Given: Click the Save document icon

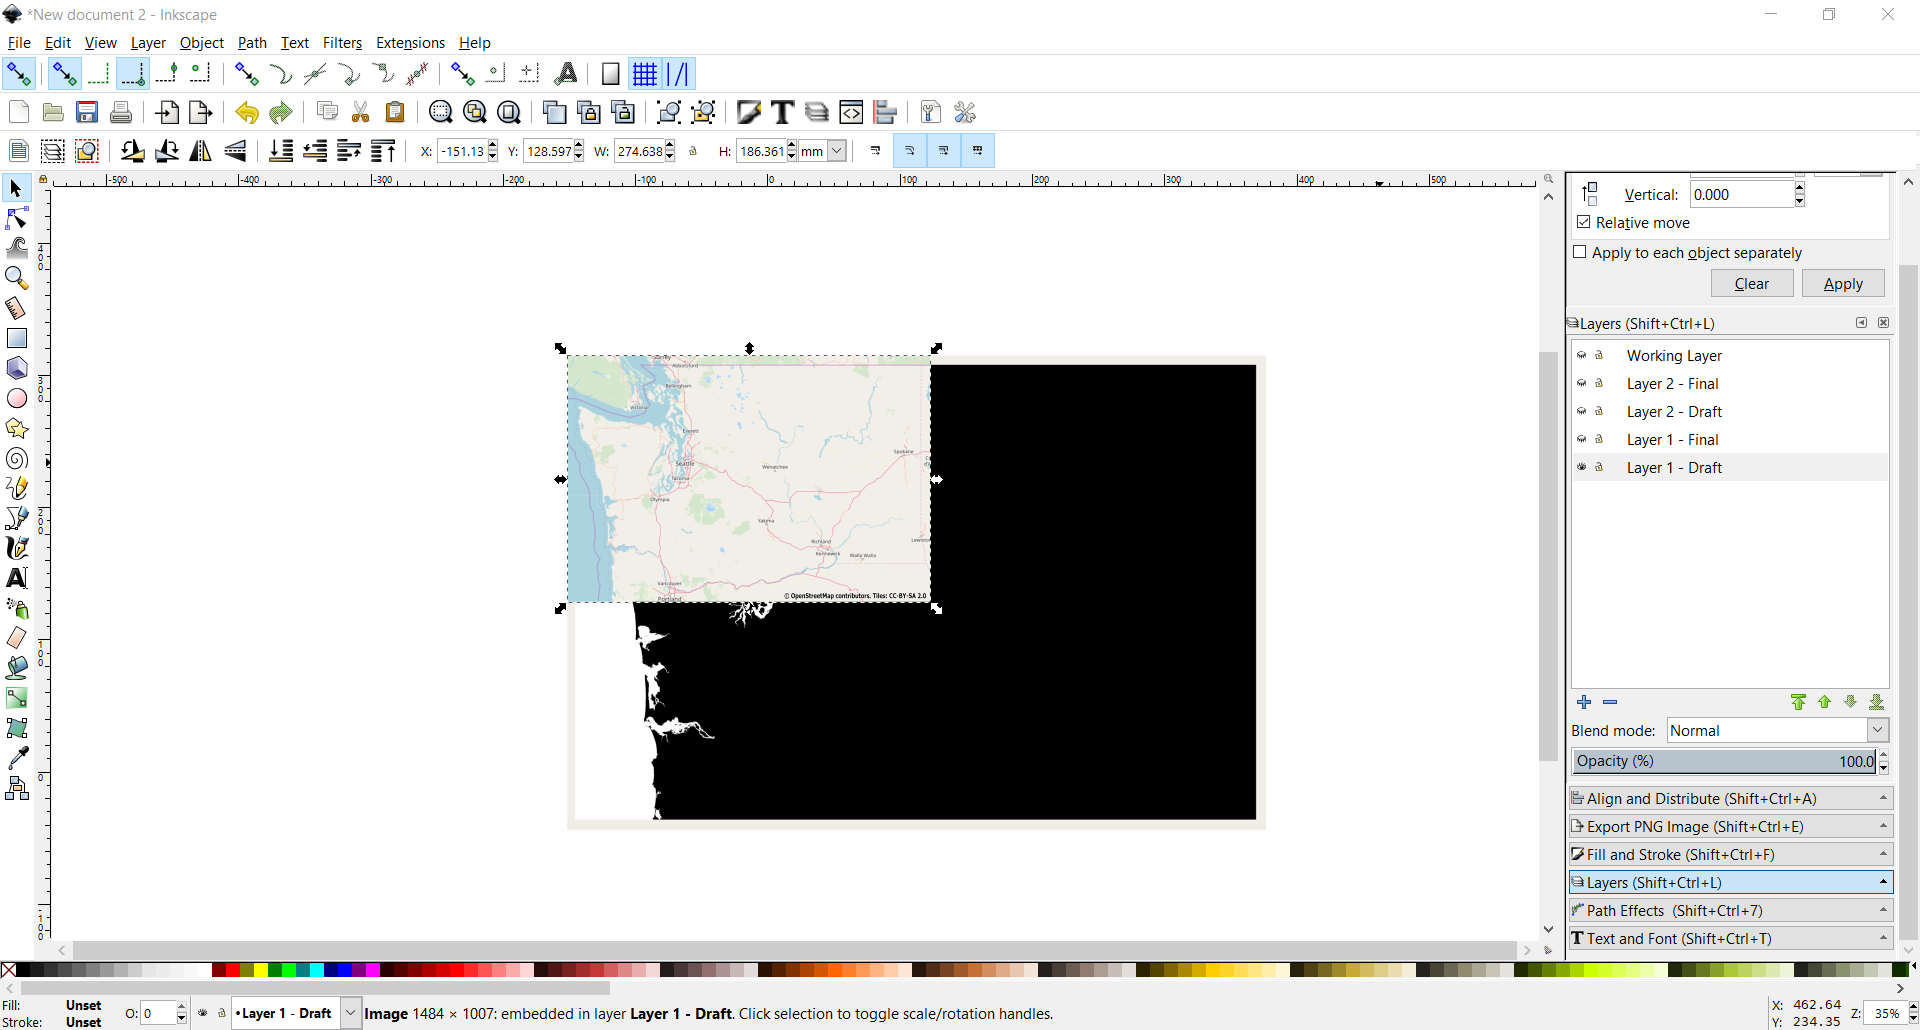Looking at the screenshot, I should point(87,112).
